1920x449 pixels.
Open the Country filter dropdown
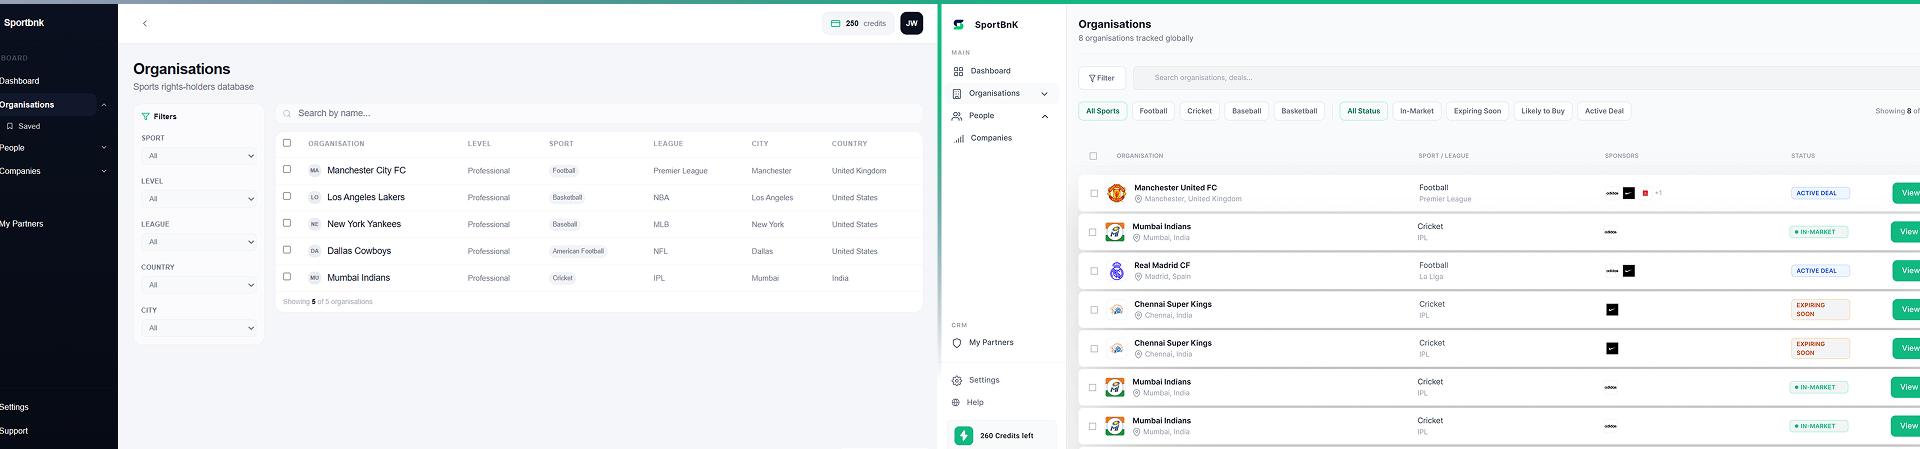(199, 285)
